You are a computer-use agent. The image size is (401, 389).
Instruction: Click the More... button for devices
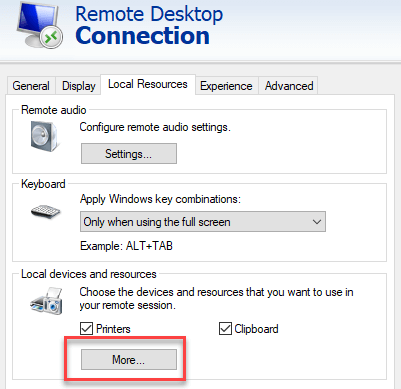[129, 360]
